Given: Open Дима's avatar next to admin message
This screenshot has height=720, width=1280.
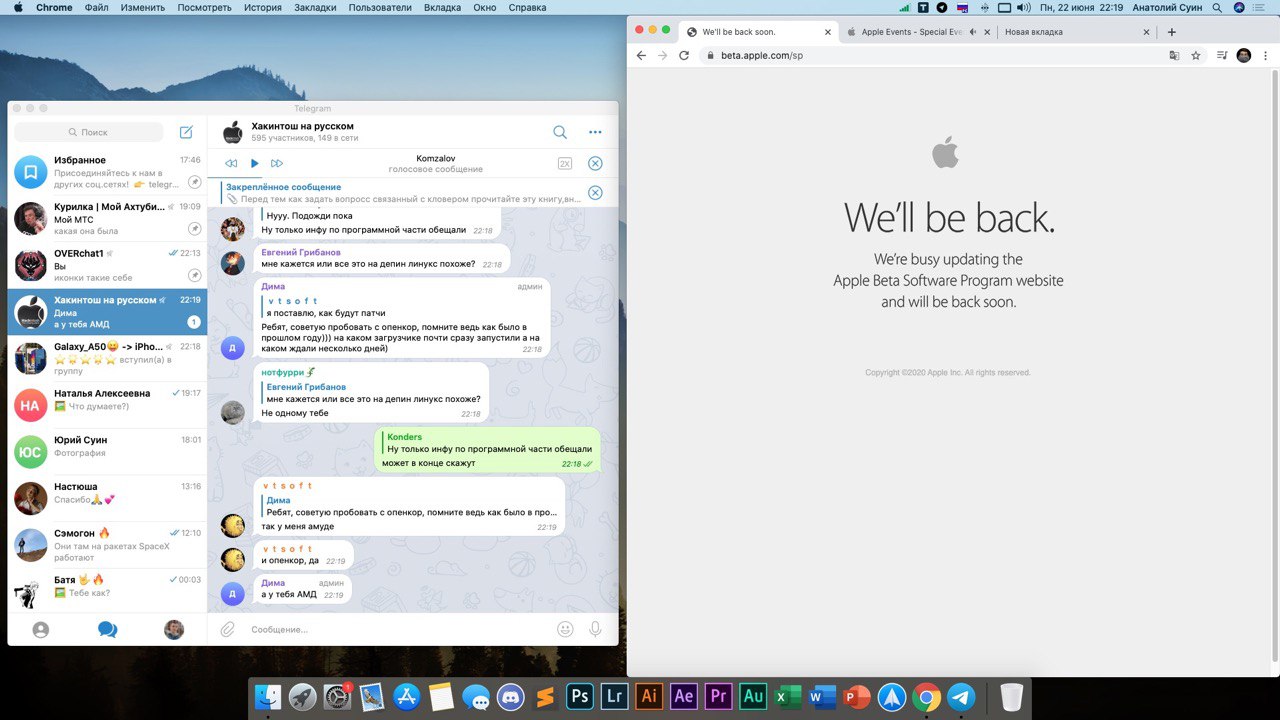Looking at the screenshot, I should tap(232, 347).
